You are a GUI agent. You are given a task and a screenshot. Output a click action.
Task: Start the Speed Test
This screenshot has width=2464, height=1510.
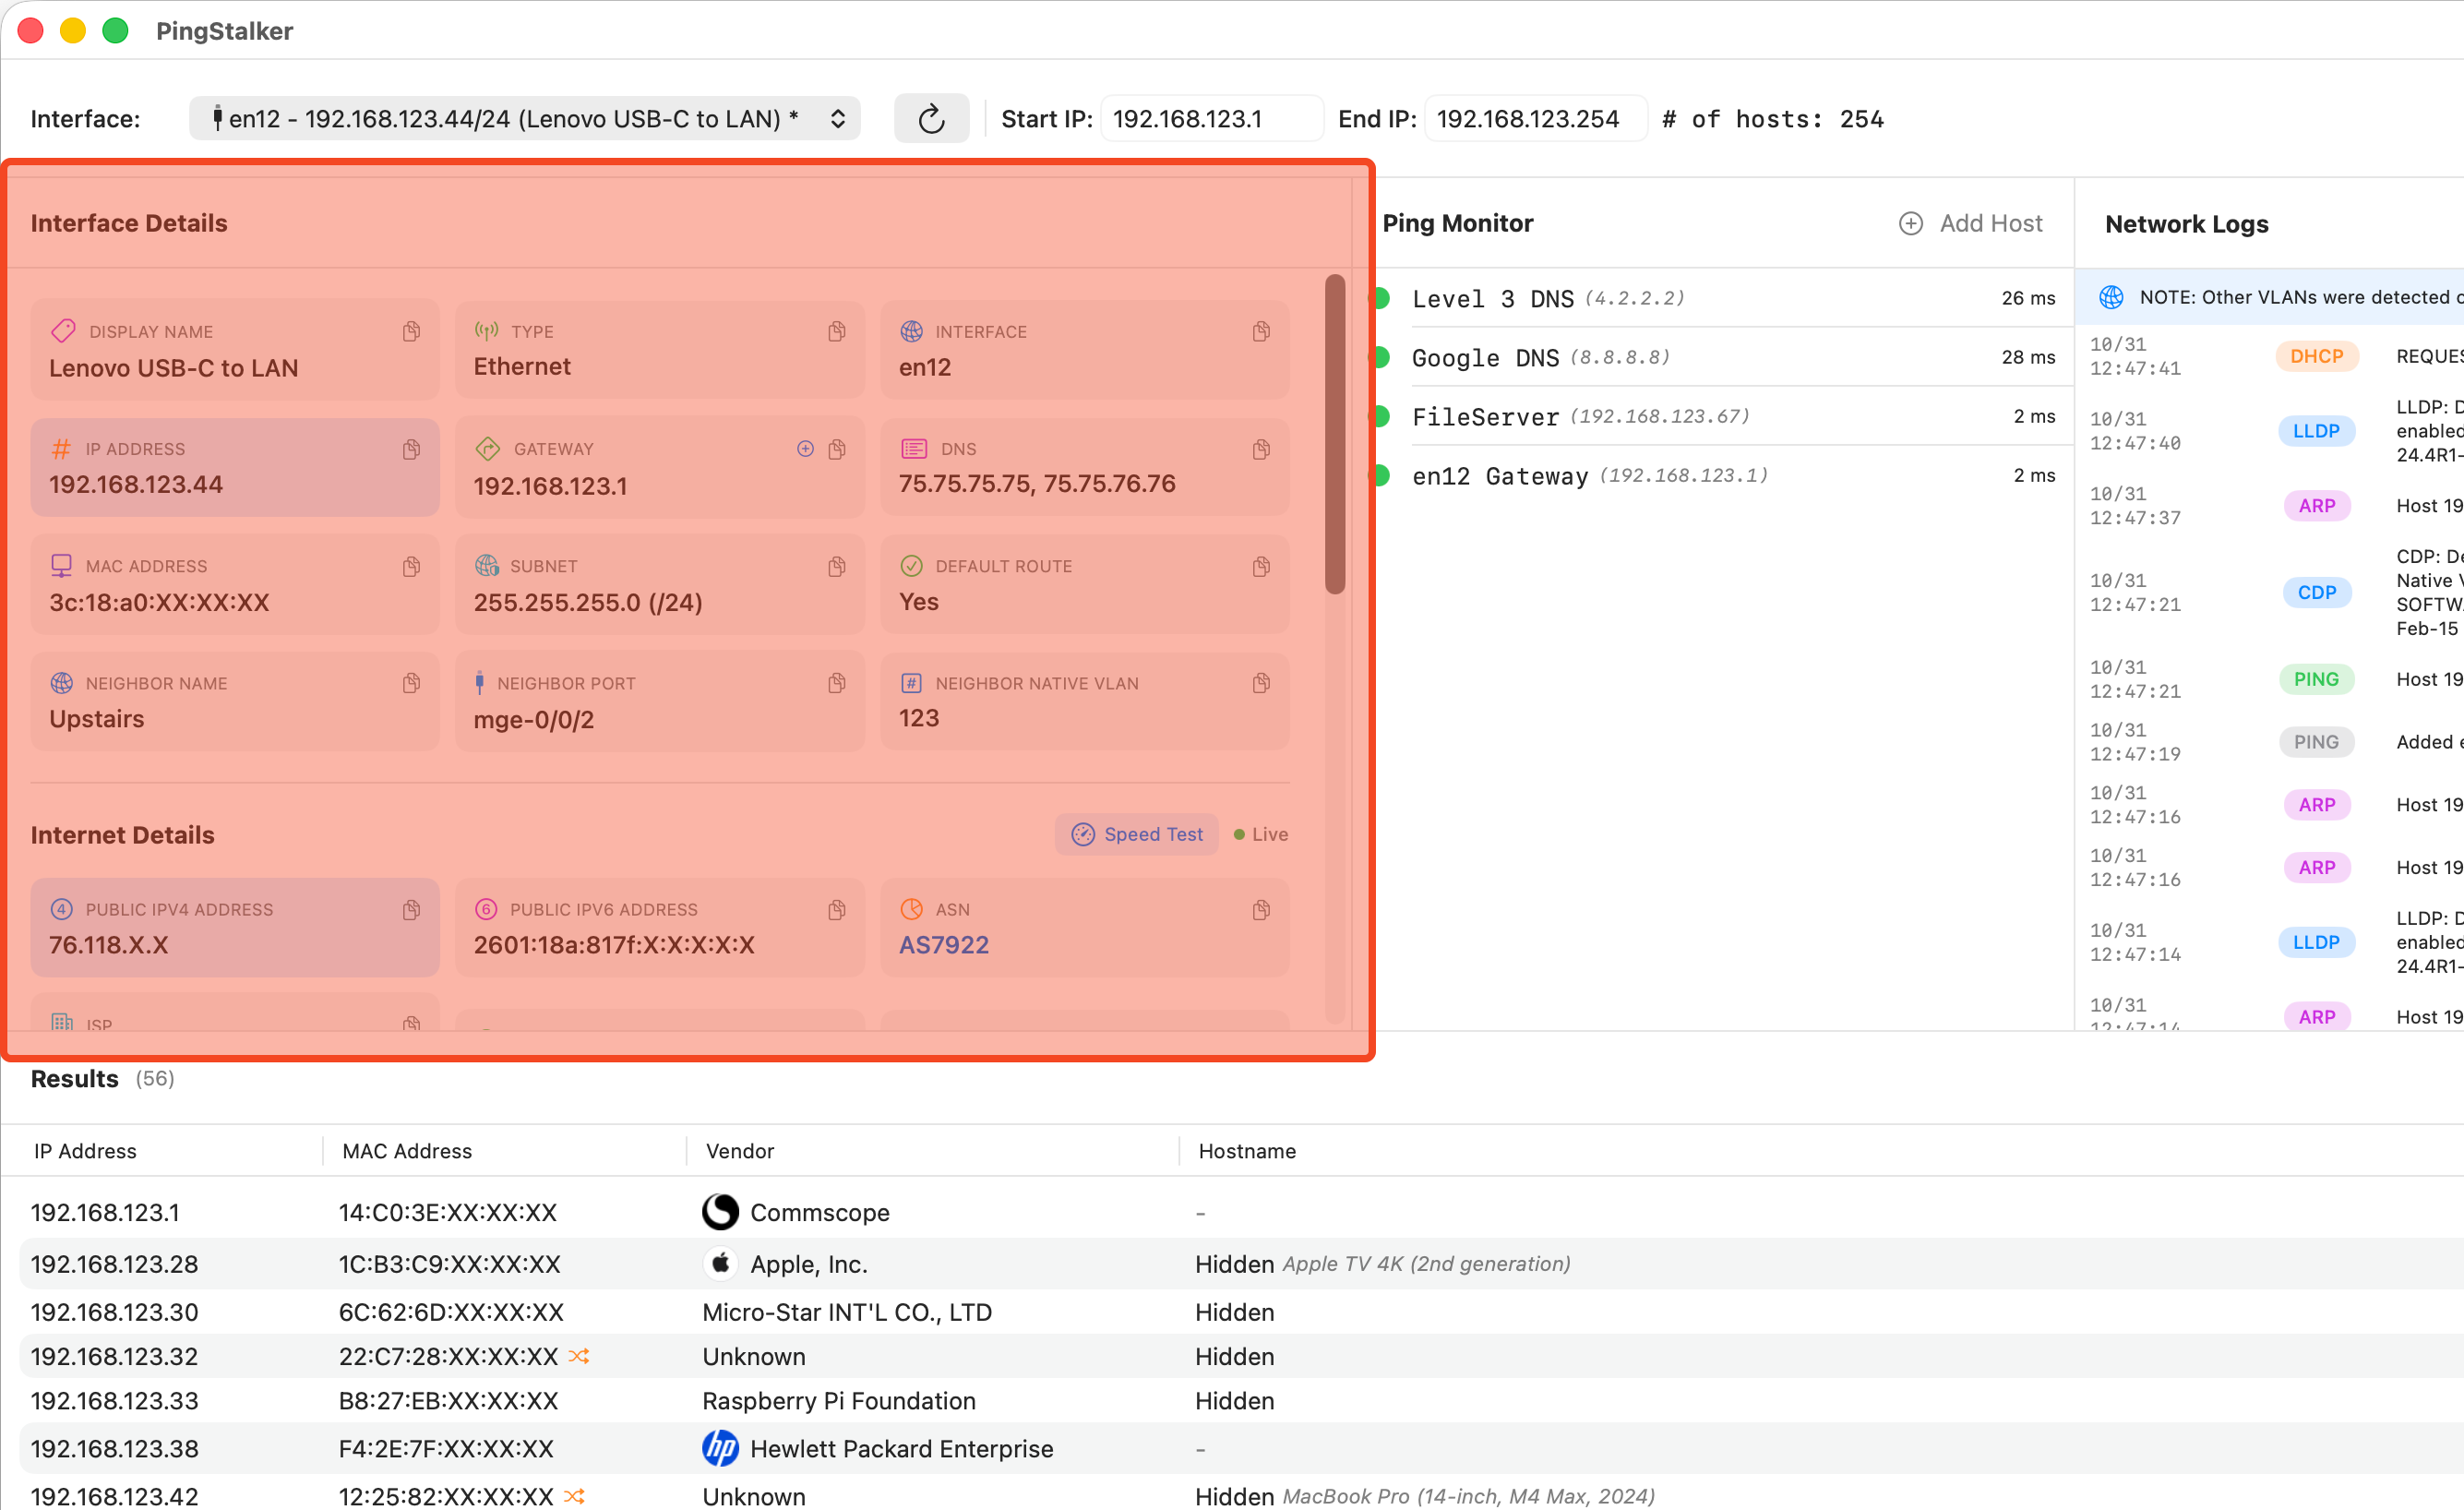1137,834
